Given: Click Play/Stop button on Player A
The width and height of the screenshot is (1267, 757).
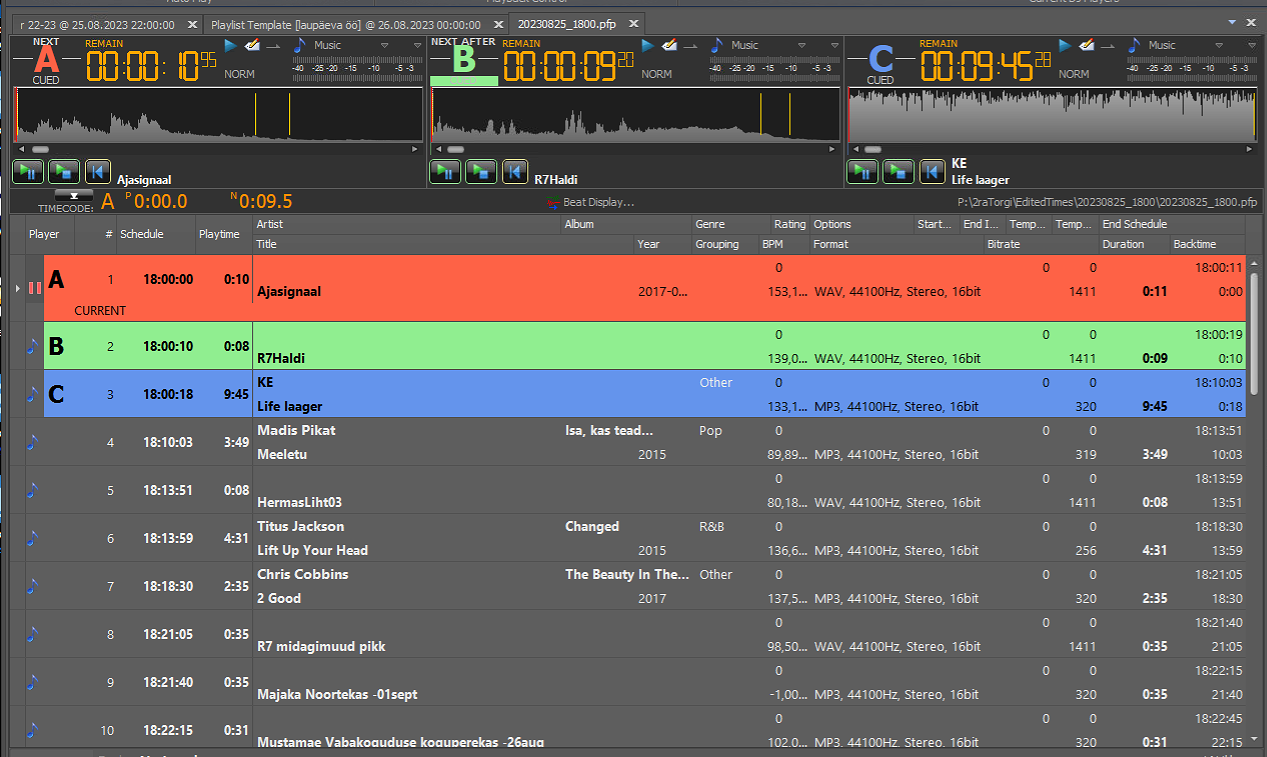Looking at the screenshot, I should click(x=63, y=172).
